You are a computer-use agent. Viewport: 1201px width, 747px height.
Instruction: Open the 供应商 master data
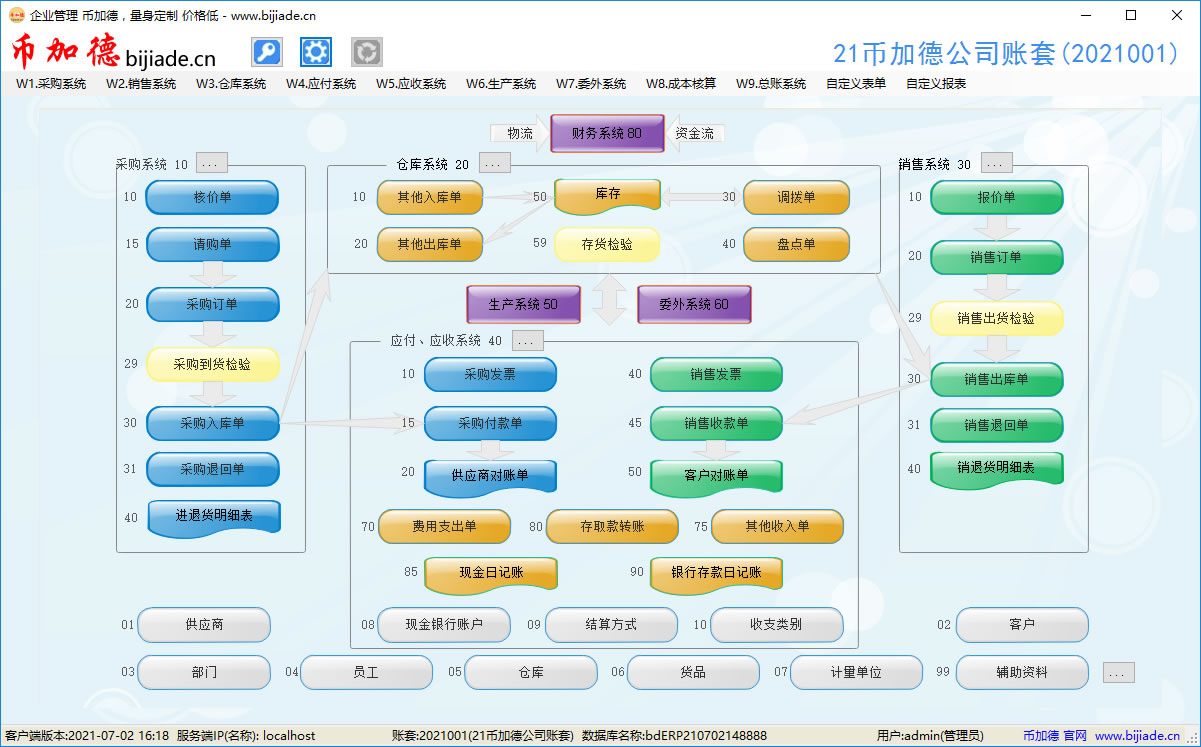pos(203,624)
